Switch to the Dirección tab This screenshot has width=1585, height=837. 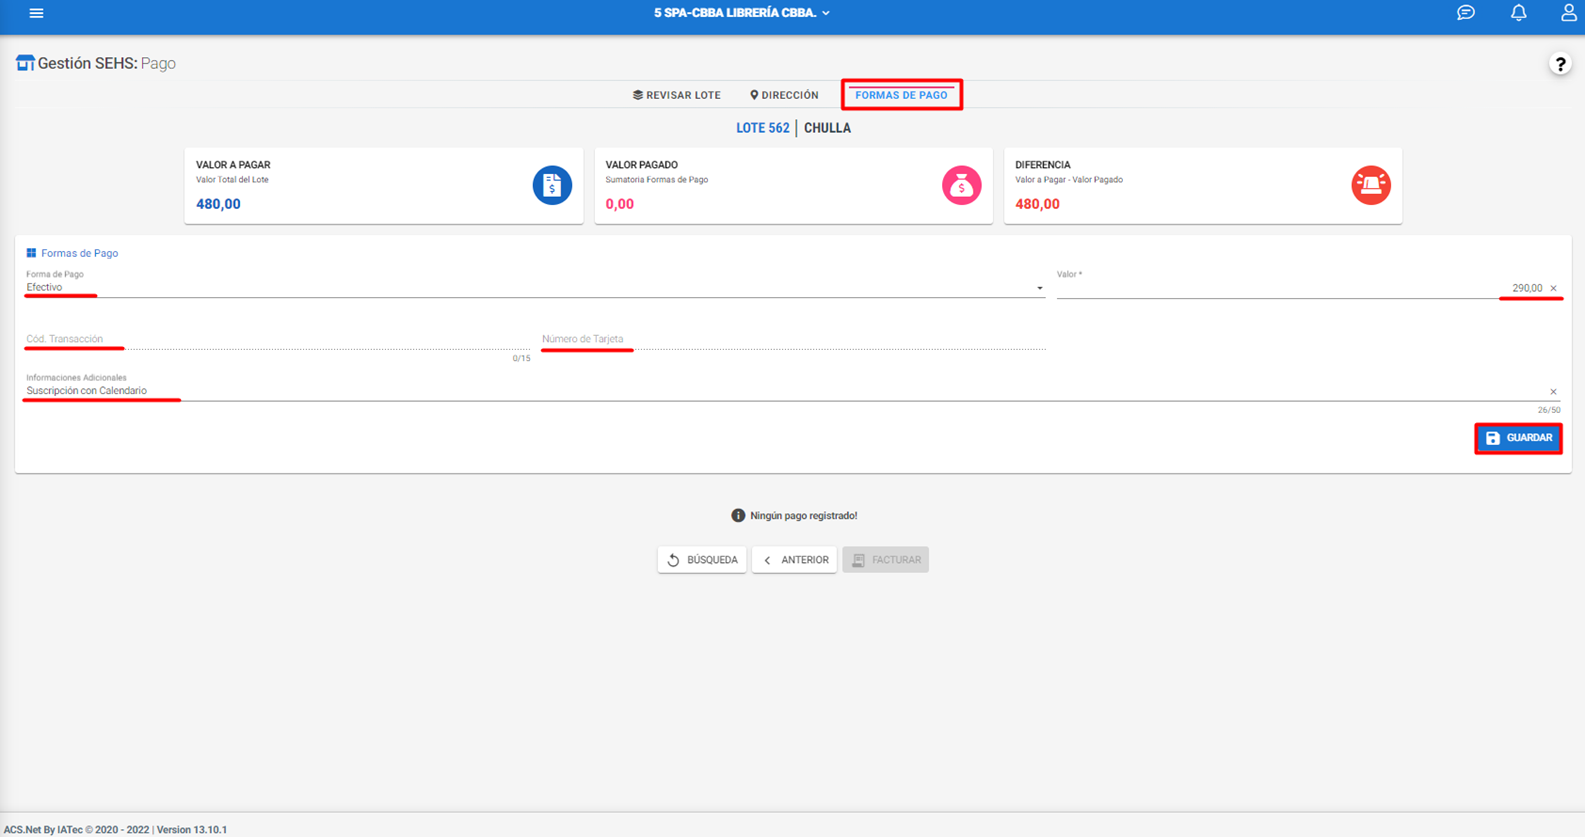(x=784, y=95)
